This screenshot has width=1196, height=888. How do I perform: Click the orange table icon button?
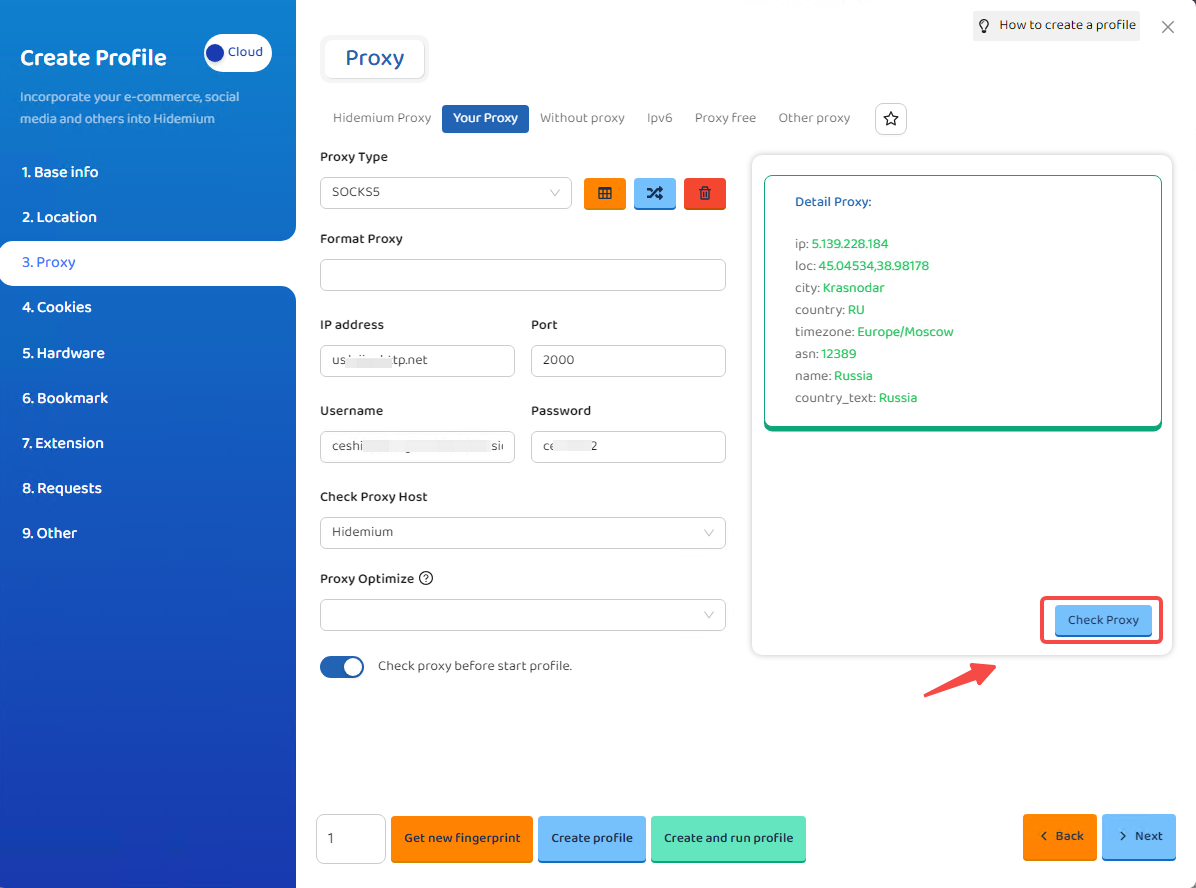tap(604, 193)
